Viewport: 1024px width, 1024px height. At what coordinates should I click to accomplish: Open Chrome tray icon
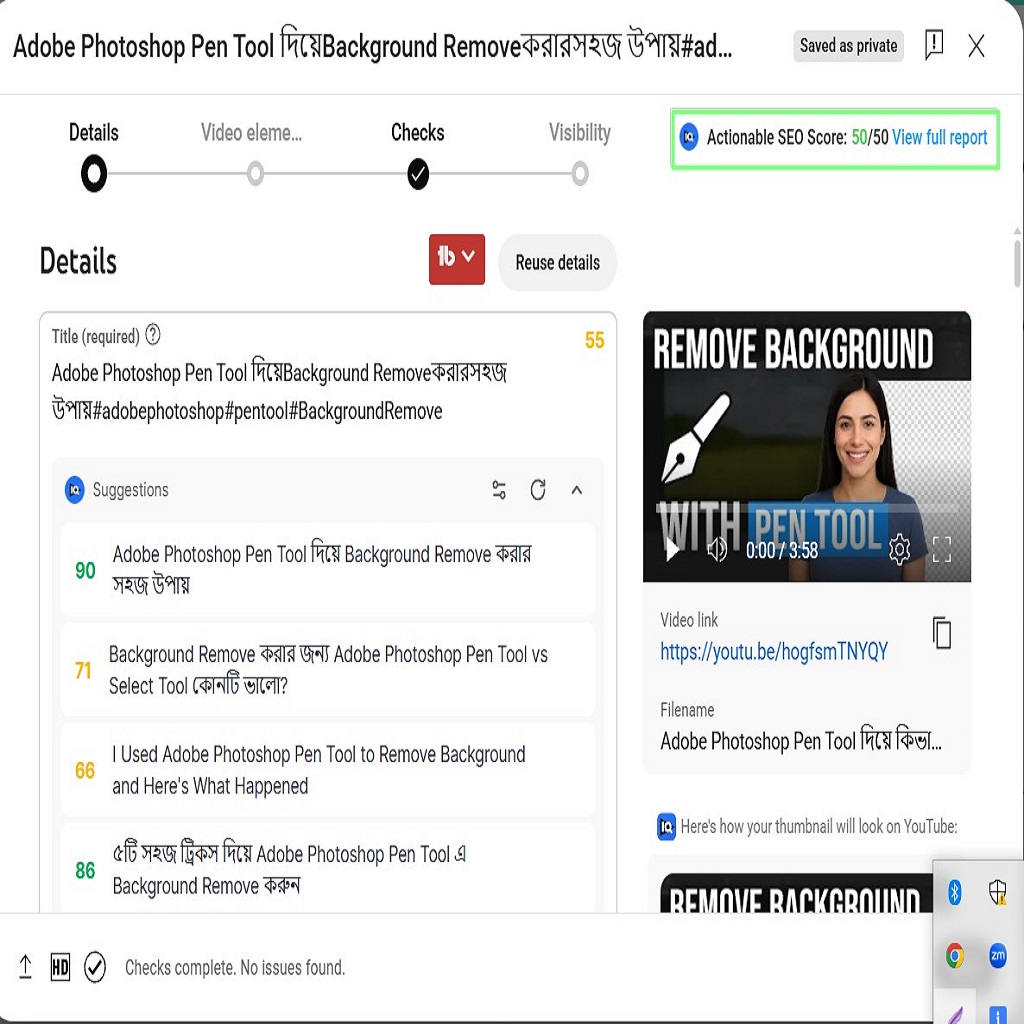pos(954,956)
